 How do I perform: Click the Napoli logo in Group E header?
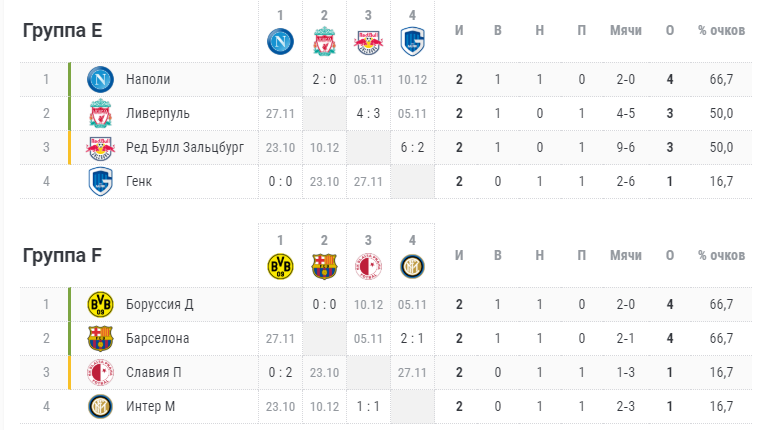280,42
